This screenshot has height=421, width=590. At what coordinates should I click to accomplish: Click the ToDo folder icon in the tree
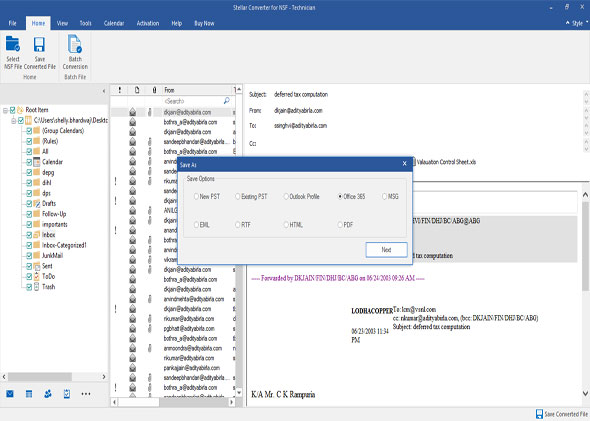pos(36,276)
